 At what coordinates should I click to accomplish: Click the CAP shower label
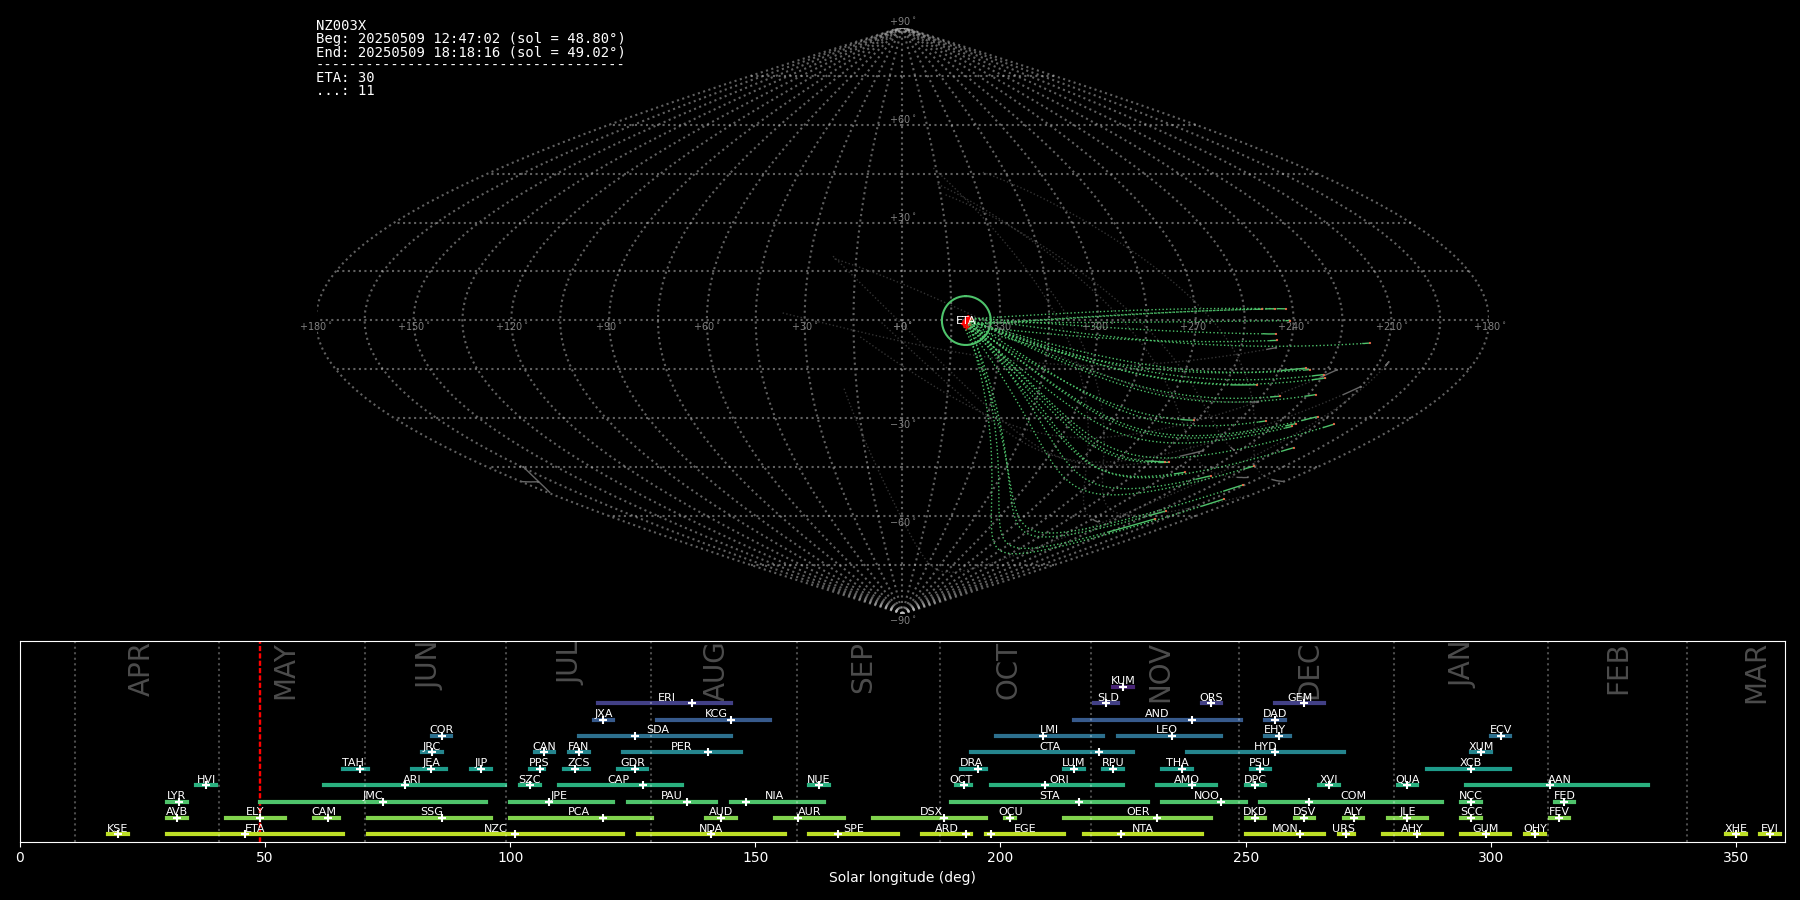[619, 779]
